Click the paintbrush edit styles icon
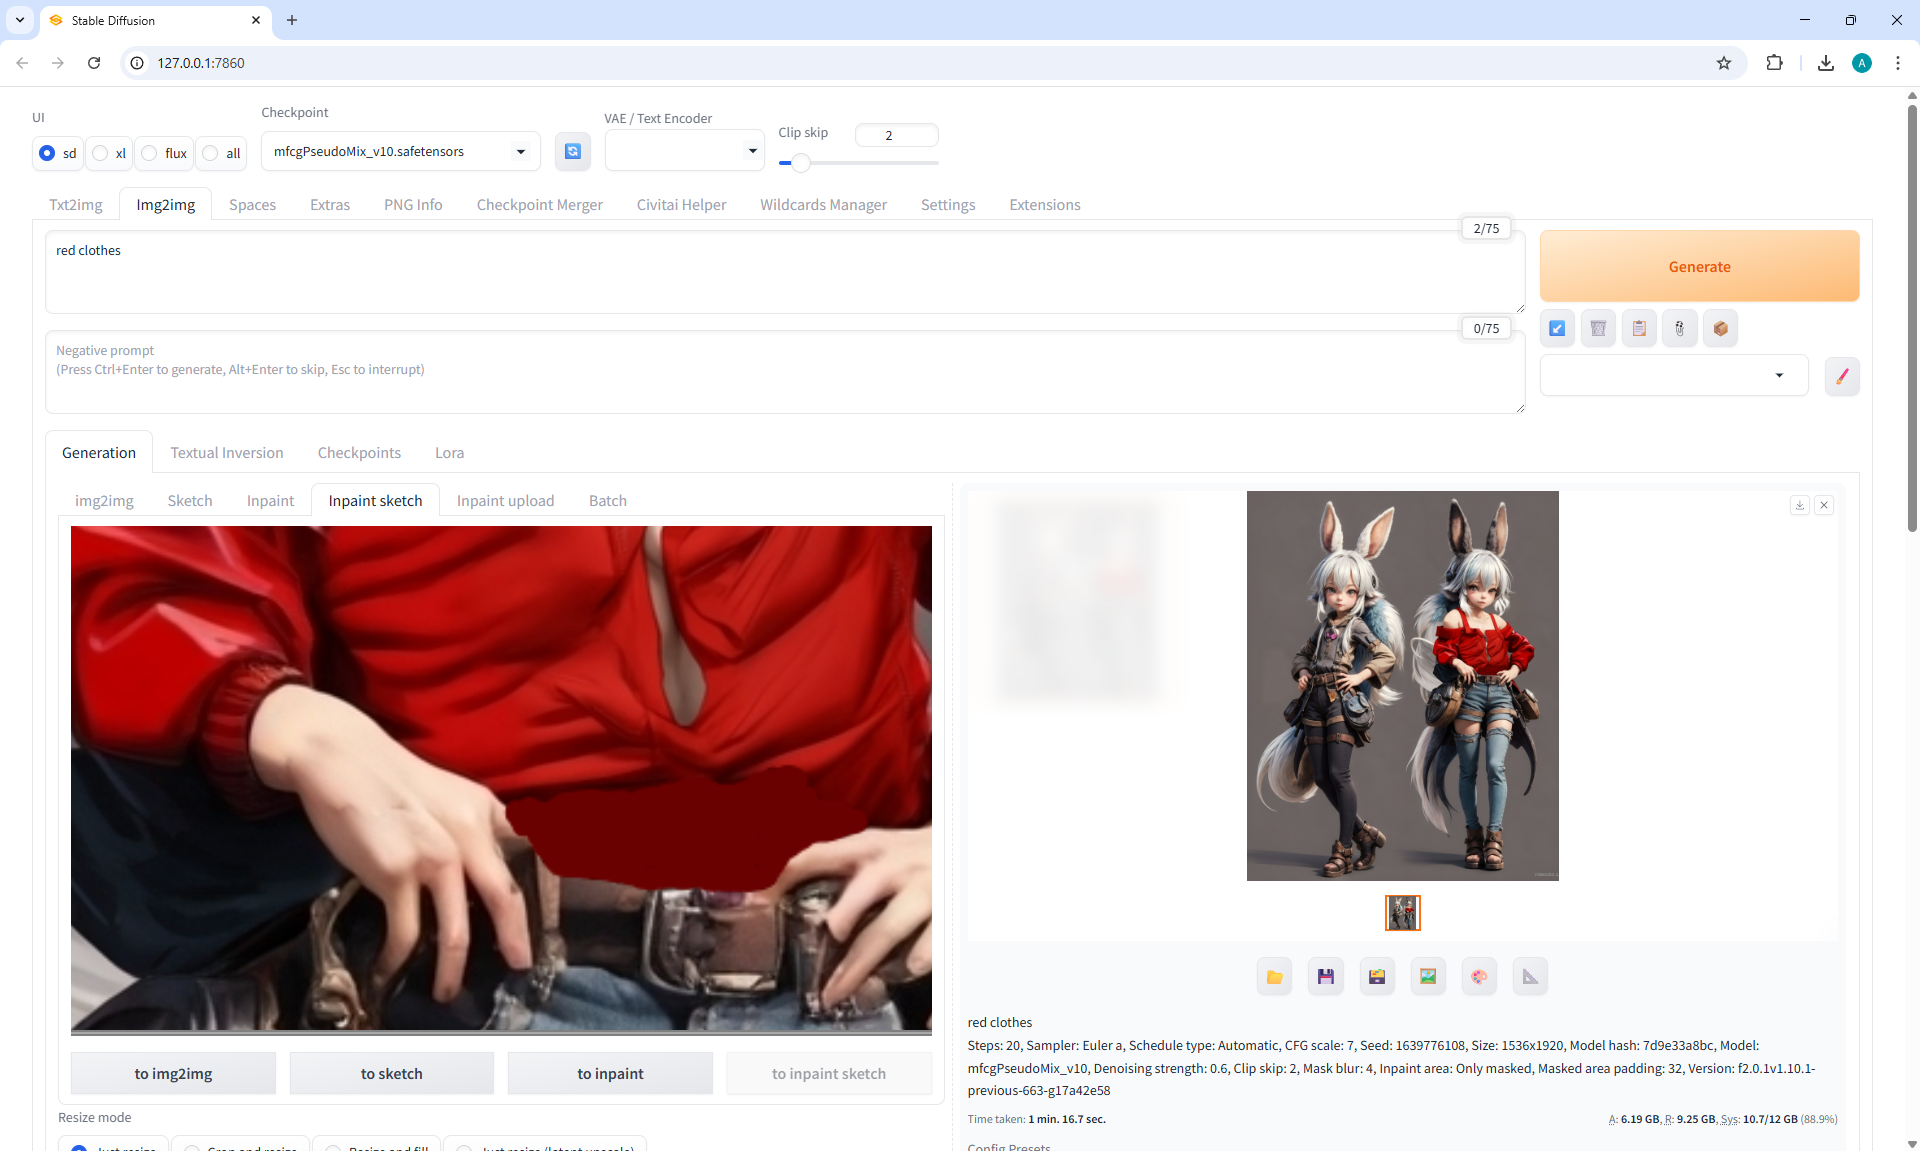 pos(1842,376)
